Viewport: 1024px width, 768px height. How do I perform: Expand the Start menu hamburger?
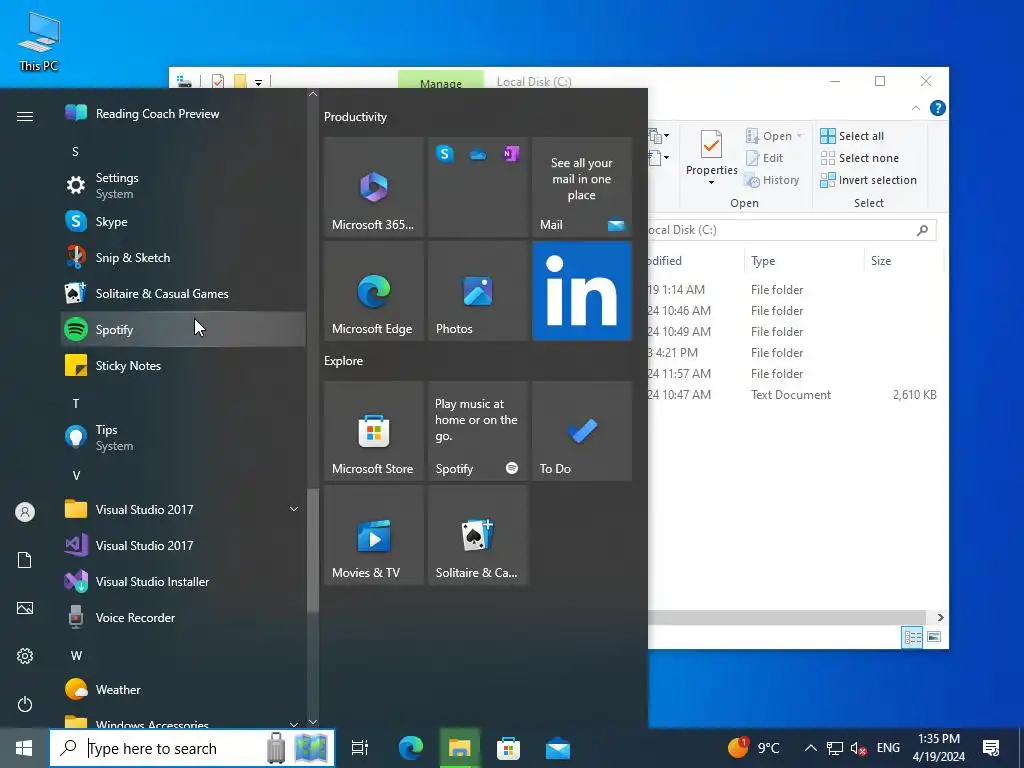[25, 116]
